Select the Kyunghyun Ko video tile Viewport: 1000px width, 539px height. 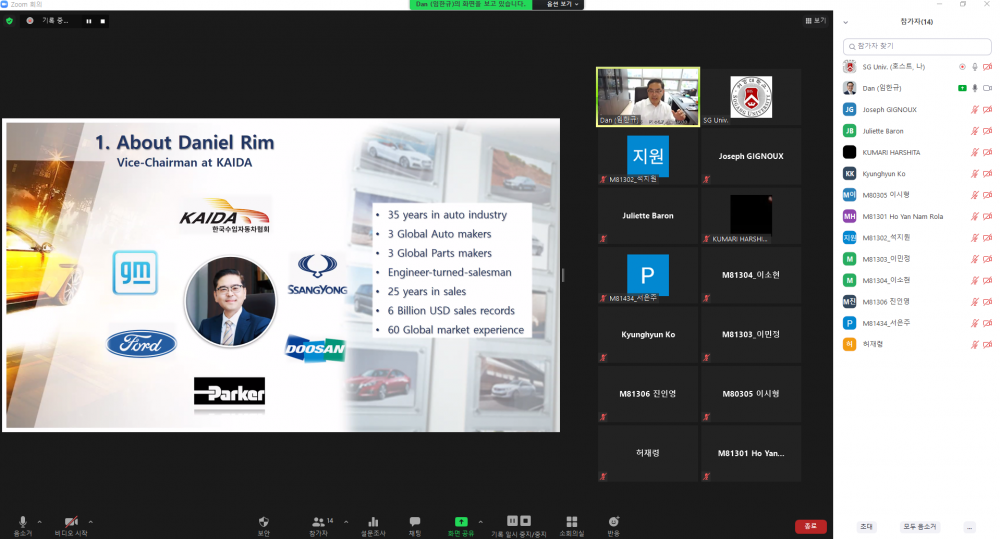click(648, 334)
